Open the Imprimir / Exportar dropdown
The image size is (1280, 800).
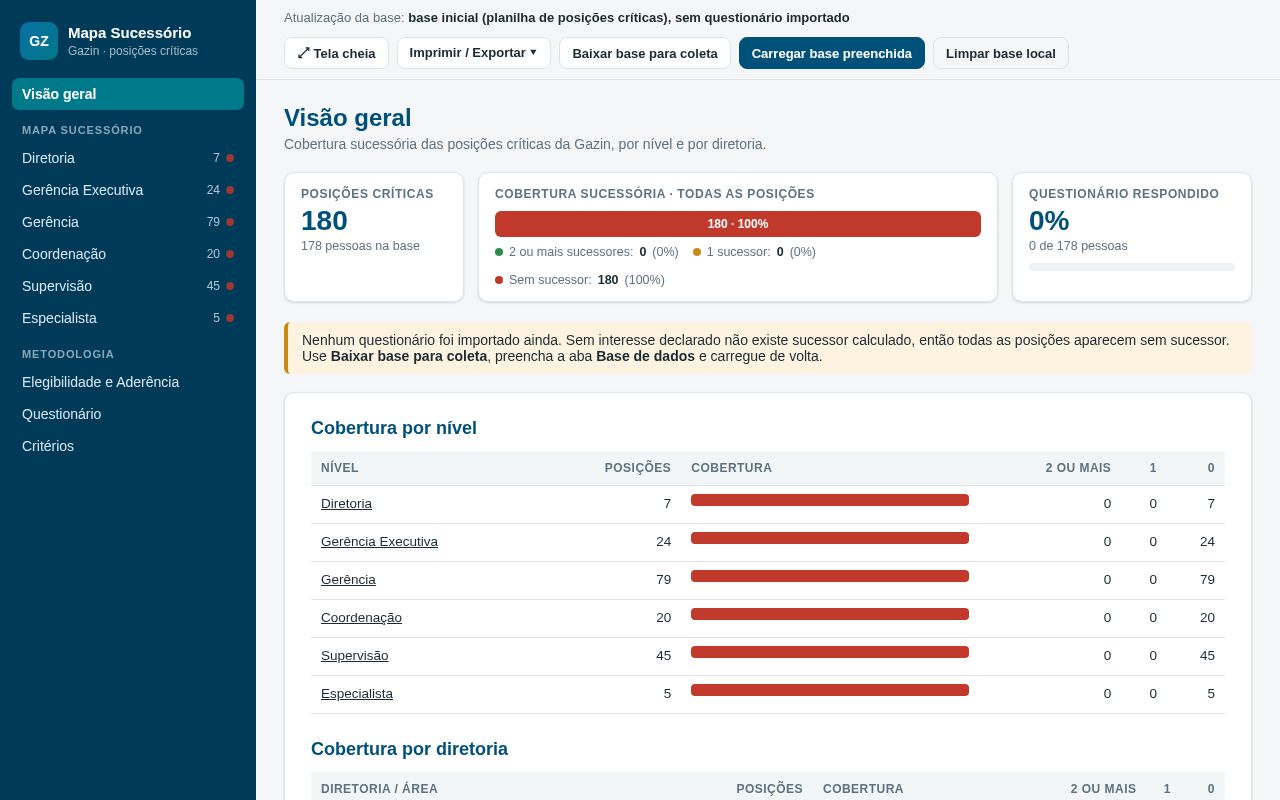click(x=474, y=53)
